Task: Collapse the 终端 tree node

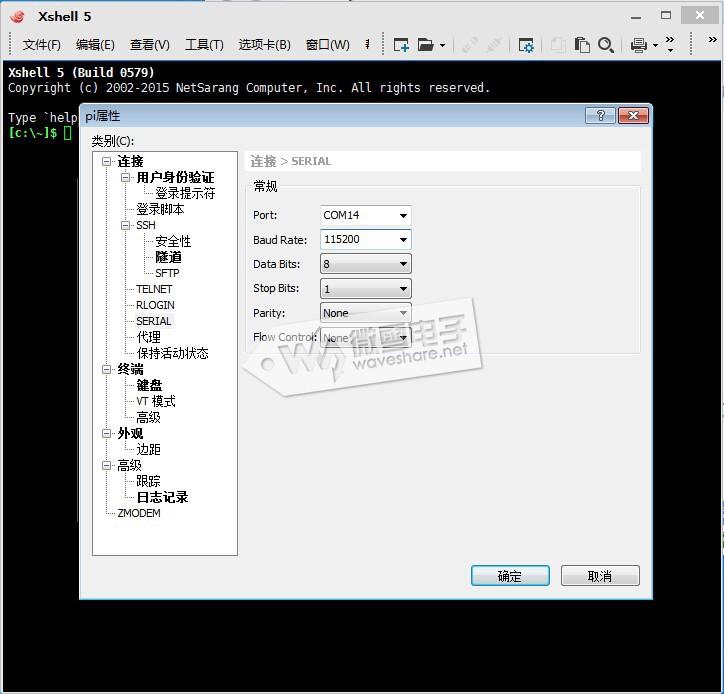Action: pyautogui.click(x=107, y=369)
